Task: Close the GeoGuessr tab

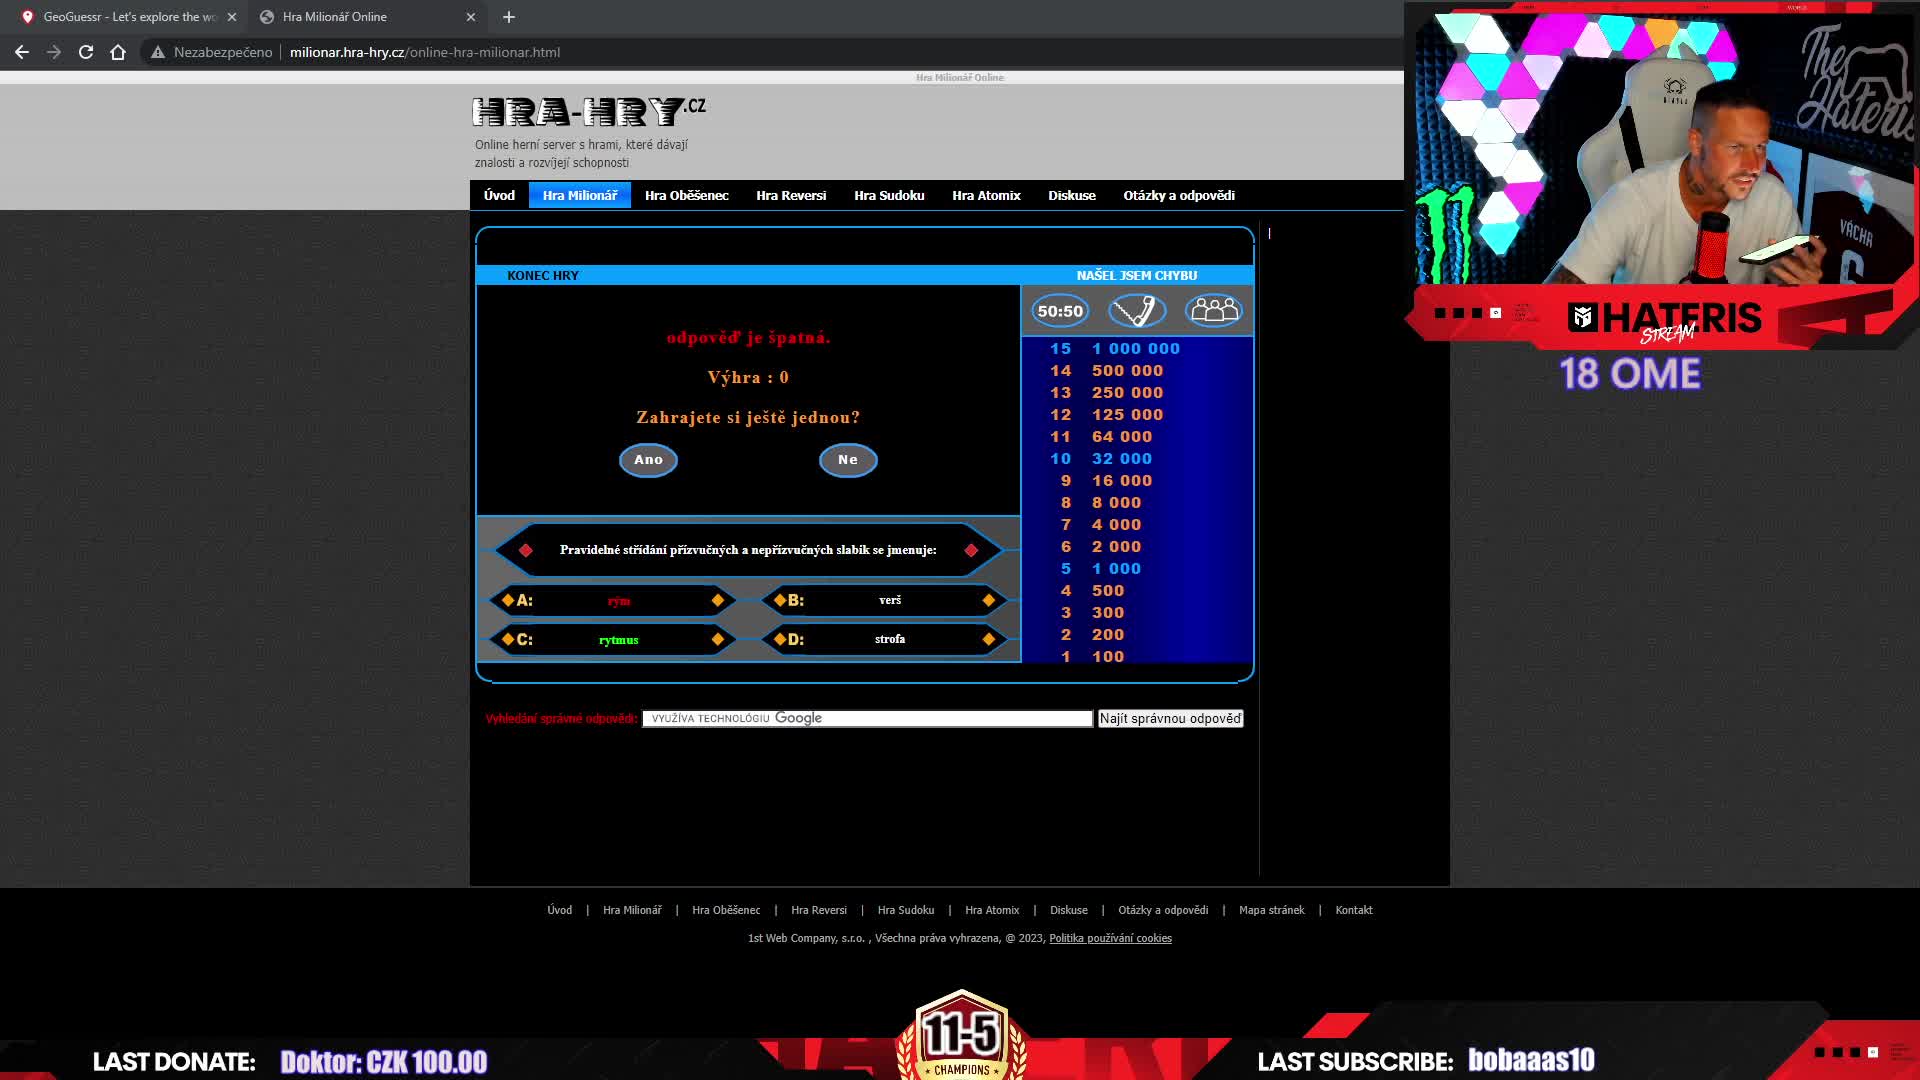Action: click(232, 17)
